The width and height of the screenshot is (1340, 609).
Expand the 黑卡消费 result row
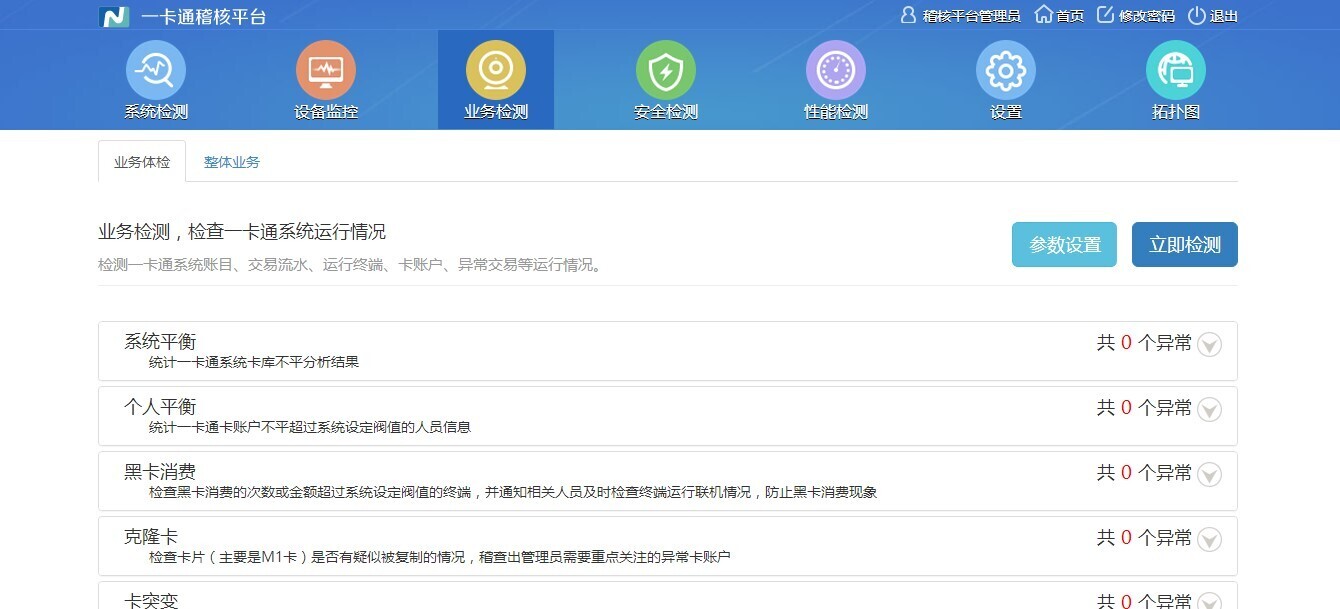1209,474
